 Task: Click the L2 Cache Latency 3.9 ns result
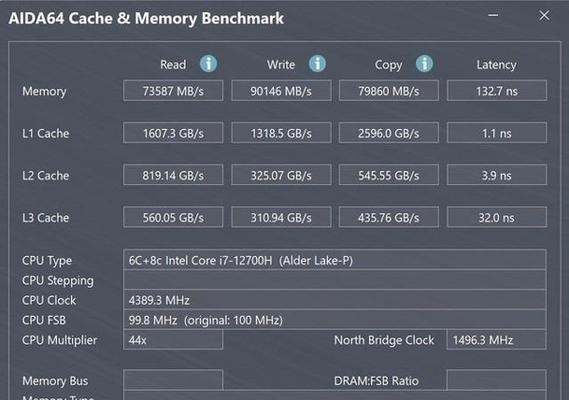tap(497, 175)
